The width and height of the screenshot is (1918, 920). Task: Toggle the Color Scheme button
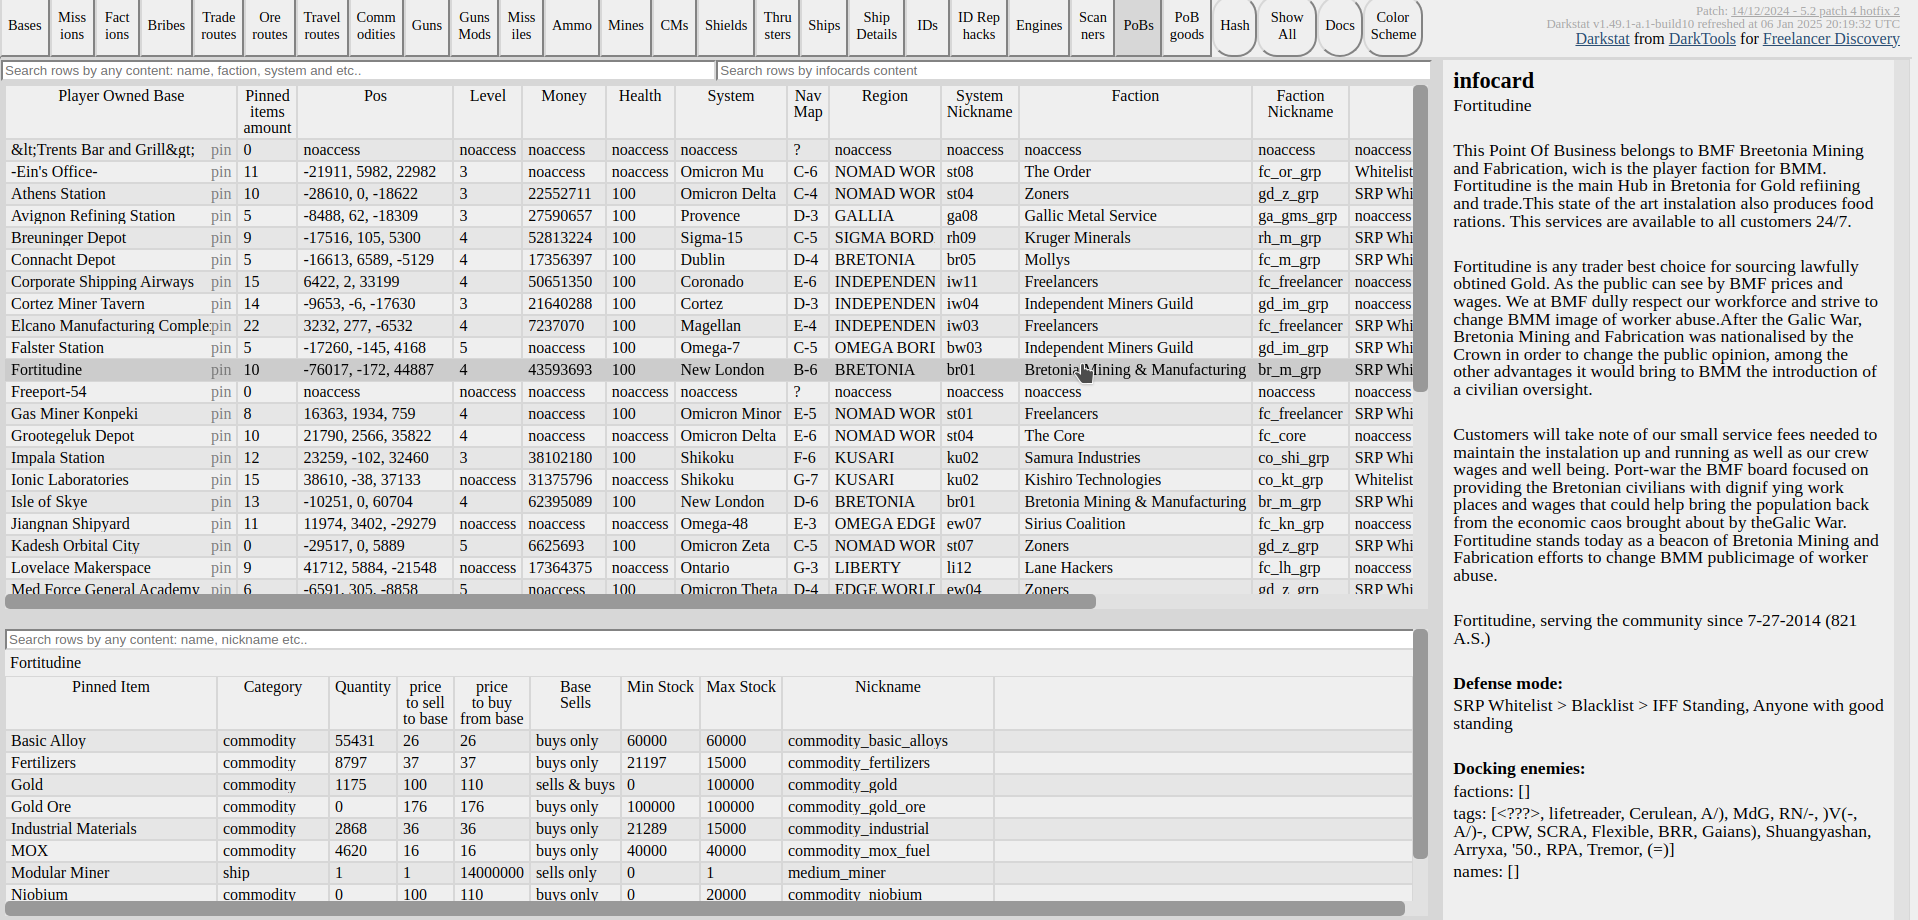[x=1393, y=26]
